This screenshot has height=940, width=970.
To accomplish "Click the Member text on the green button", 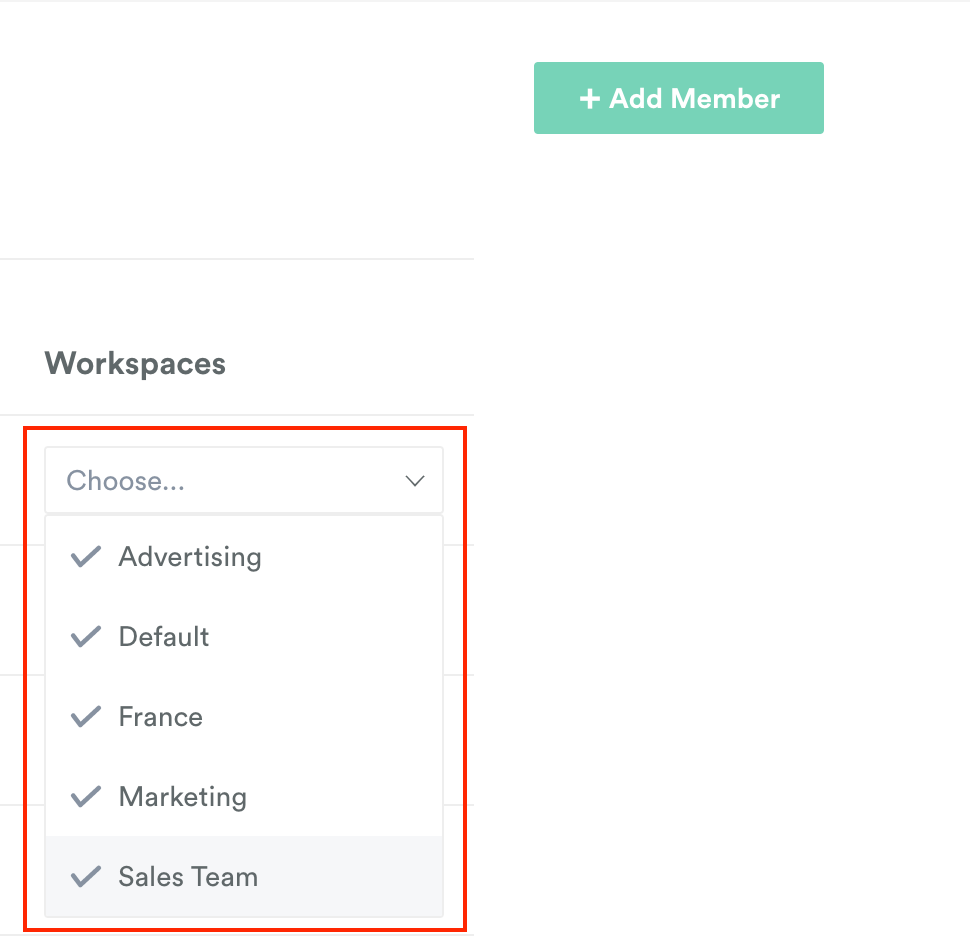I will point(725,98).
